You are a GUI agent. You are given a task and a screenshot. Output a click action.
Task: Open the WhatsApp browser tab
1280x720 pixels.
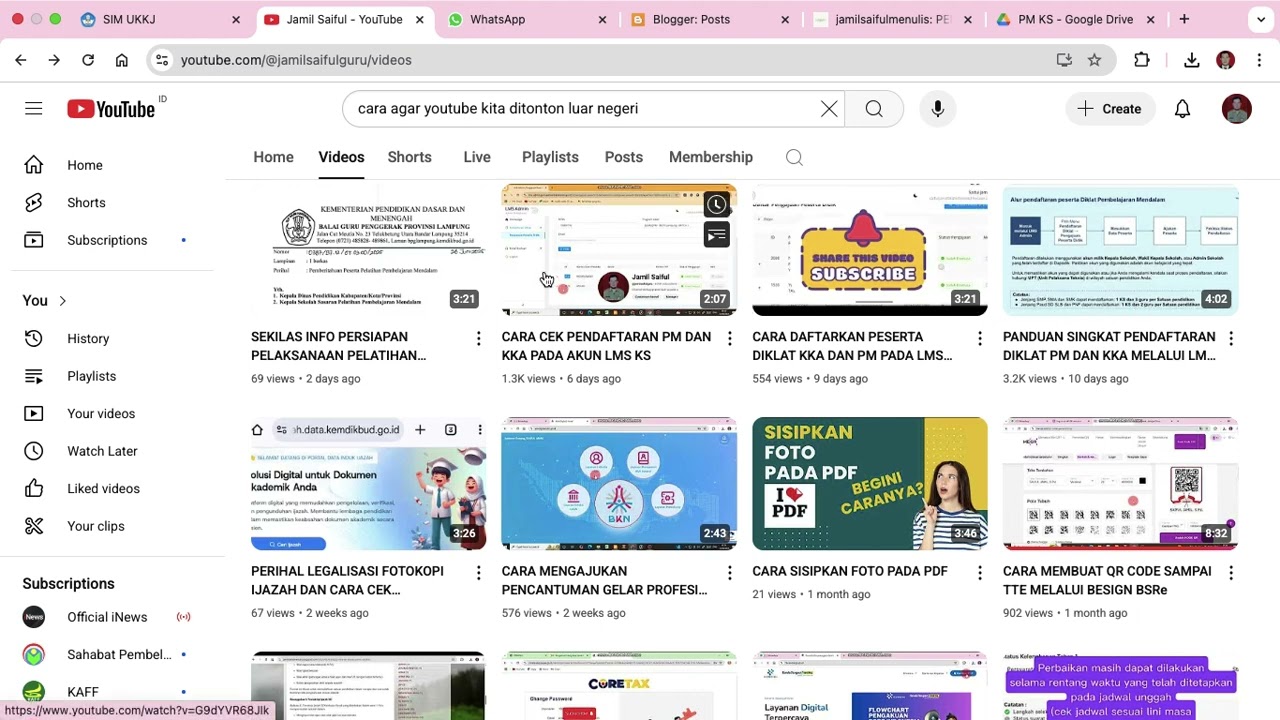pos(497,19)
